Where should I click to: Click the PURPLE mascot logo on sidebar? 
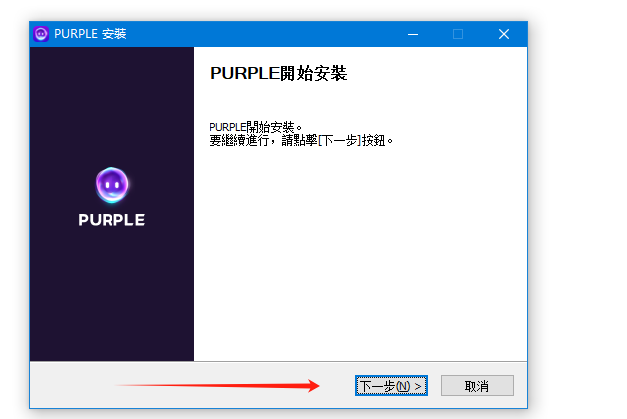[112, 185]
